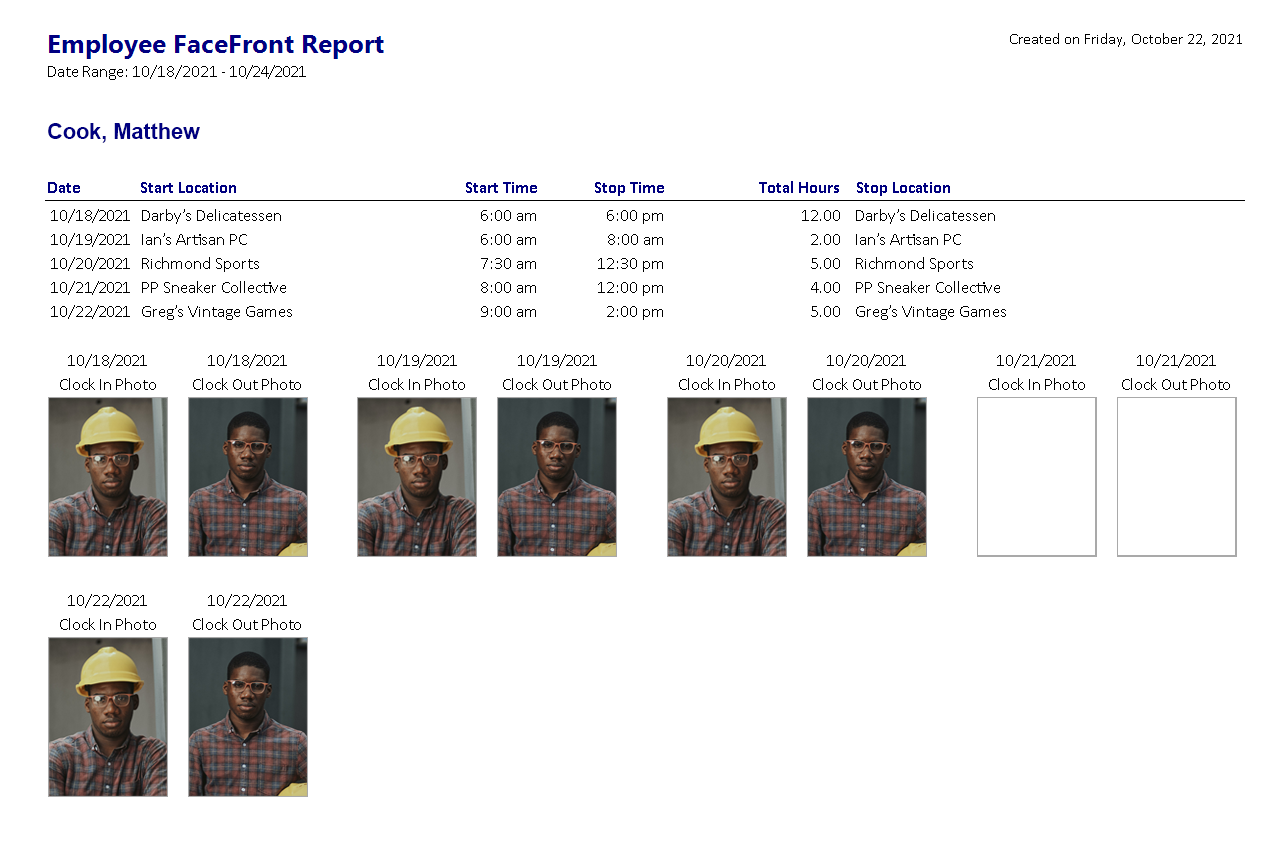Click the empty 10/21/2021 Clock Out photo box

pyautogui.click(x=1176, y=476)
